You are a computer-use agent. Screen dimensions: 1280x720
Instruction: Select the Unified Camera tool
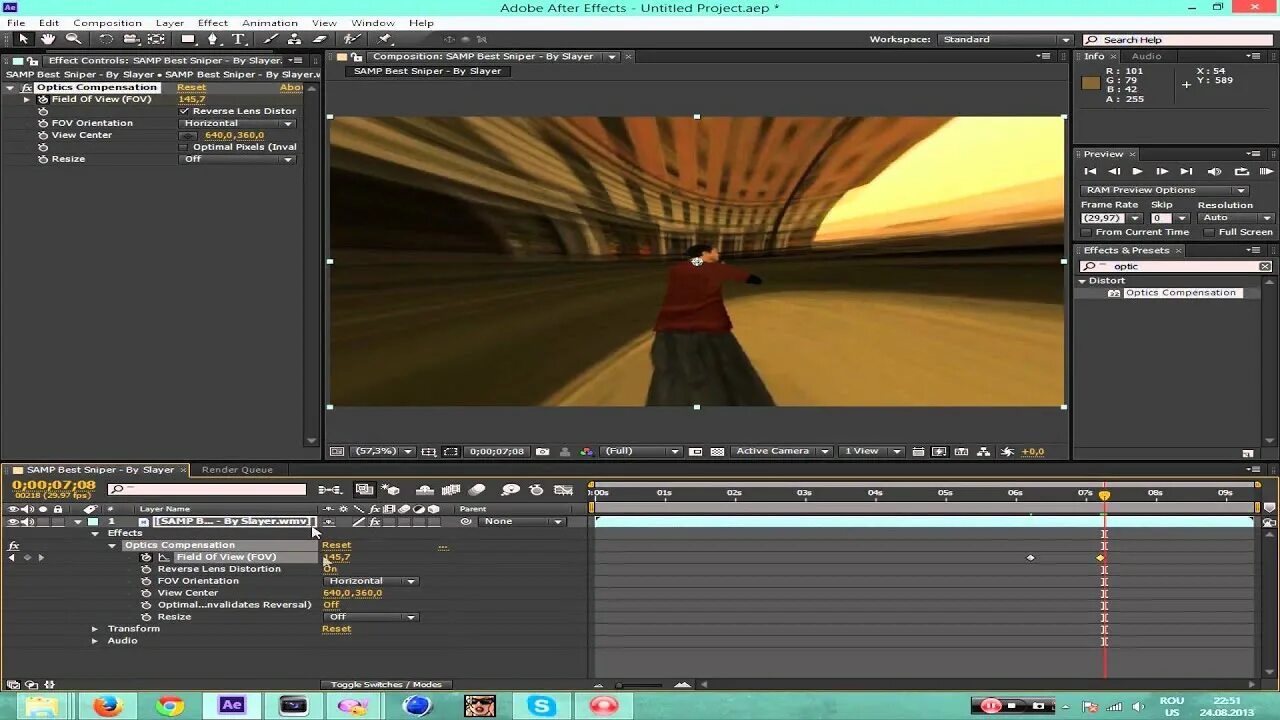tap(131, 39)
